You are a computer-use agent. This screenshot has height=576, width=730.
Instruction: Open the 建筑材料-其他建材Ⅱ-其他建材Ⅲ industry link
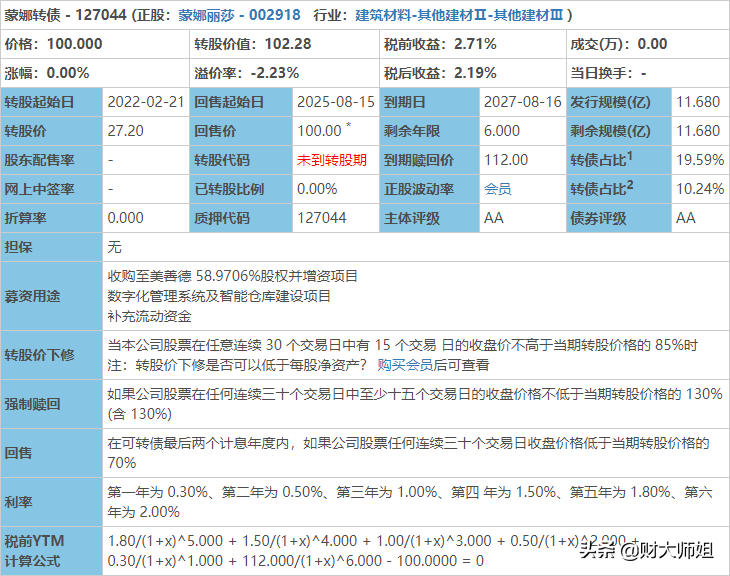point(459,15)
